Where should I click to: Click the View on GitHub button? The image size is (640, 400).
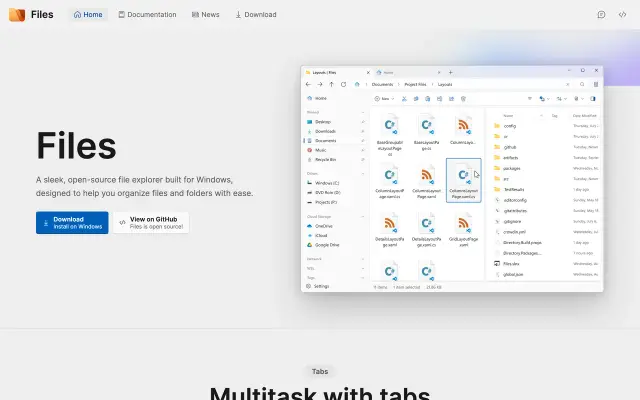click(151, 222)
